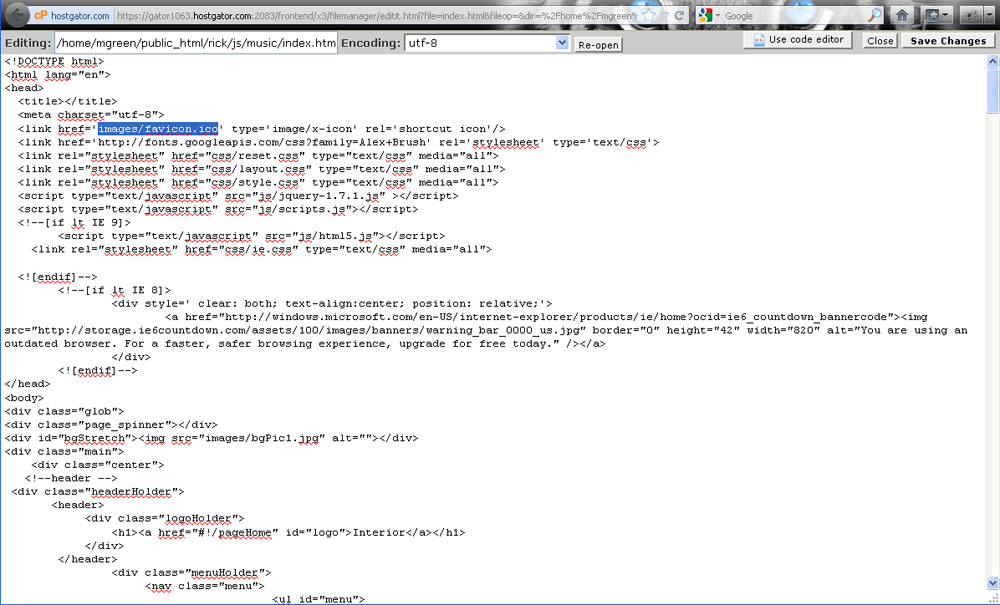Focus the browser URL address bar
This screenshot has width=1000, height=605.
(376, 15)
